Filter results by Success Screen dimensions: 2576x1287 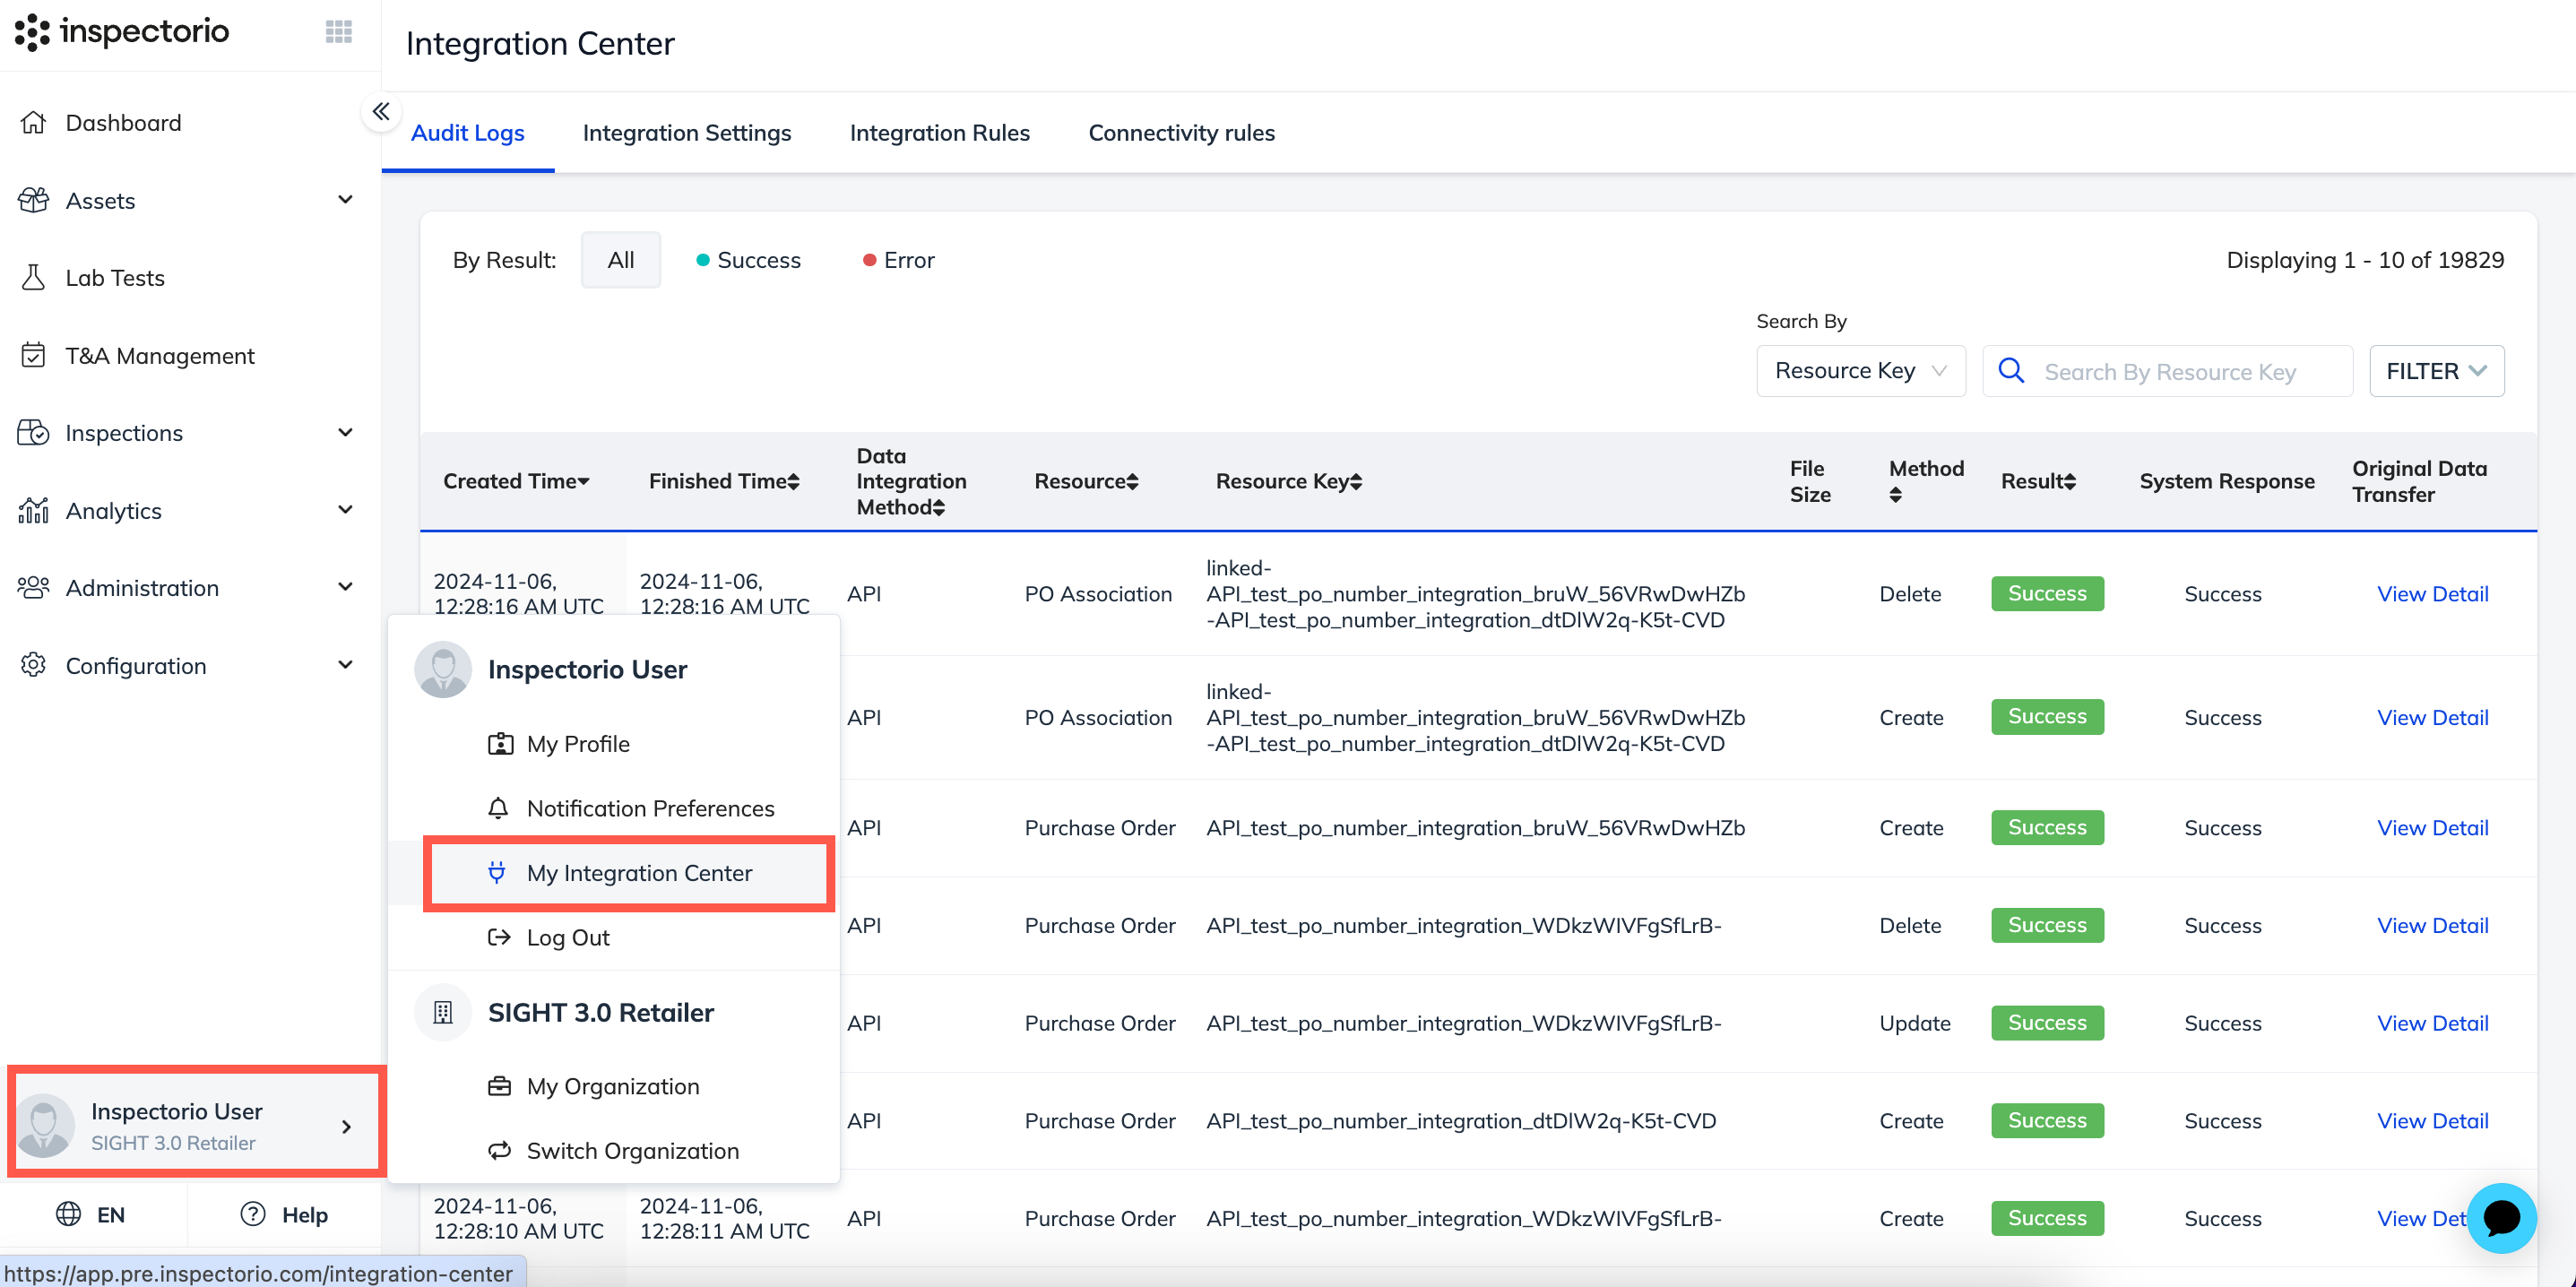(x=748, y=260)
